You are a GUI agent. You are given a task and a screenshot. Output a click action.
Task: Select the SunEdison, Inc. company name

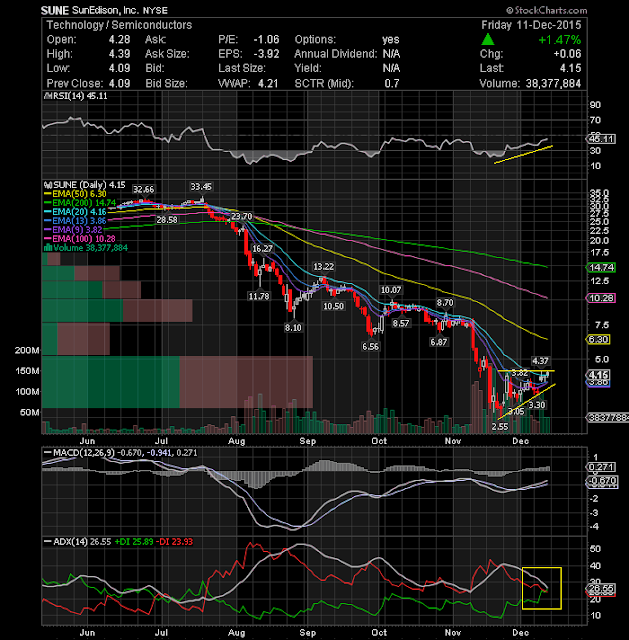coord(105,10)
